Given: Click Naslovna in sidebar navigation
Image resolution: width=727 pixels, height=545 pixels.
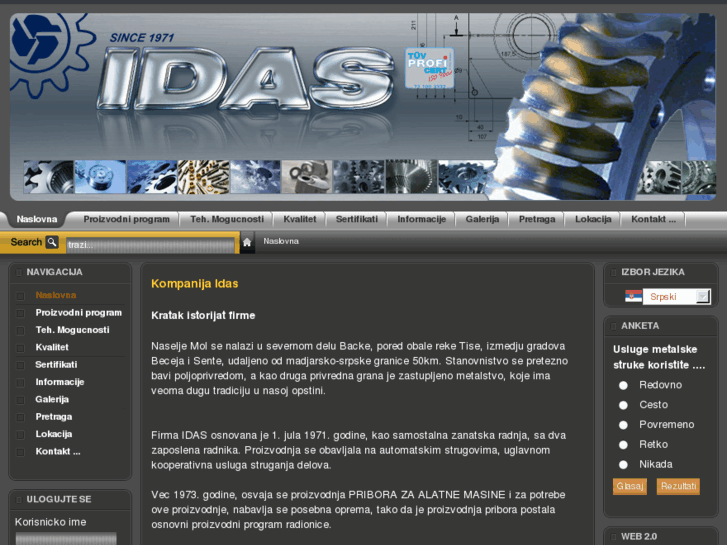Looking at the screenshot, I should (56, 295).
